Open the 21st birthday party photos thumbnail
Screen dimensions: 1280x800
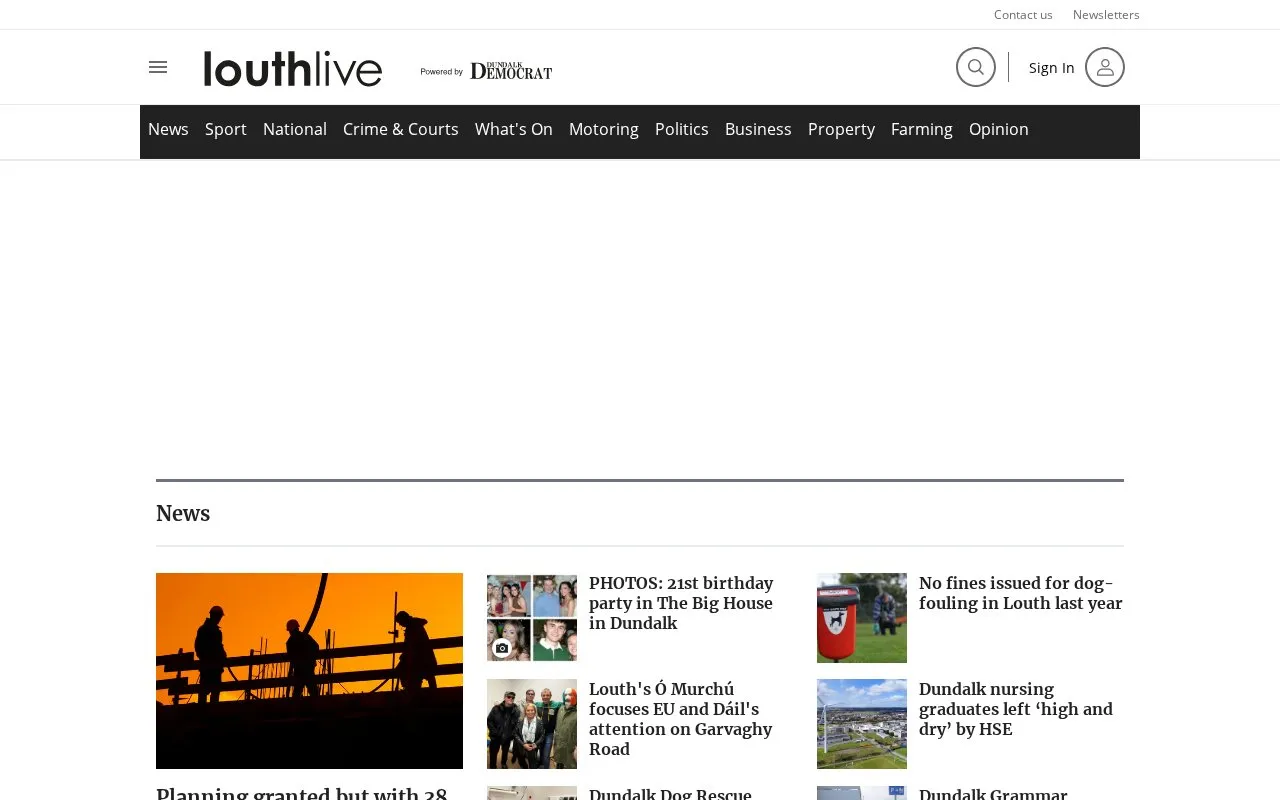tap(532, 618)
